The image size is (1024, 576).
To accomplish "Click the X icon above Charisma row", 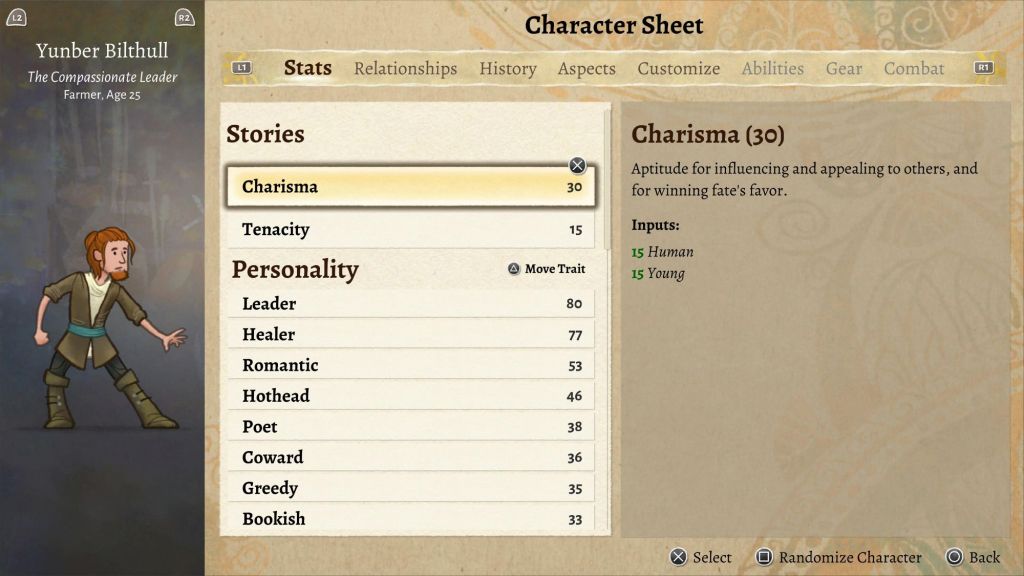I will click(x=577, y=165).
